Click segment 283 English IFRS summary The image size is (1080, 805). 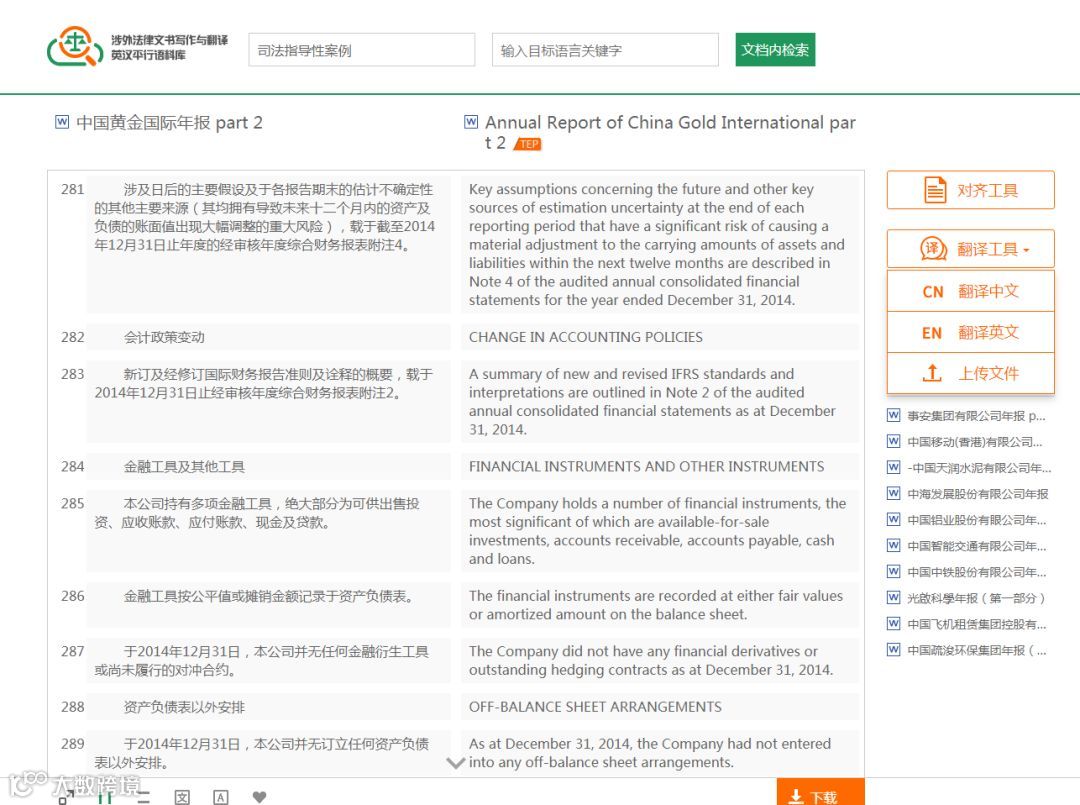coord(652,401)
